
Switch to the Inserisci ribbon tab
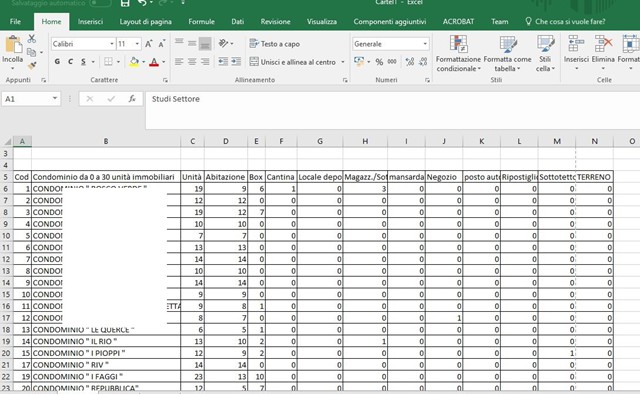pos(90,22)
